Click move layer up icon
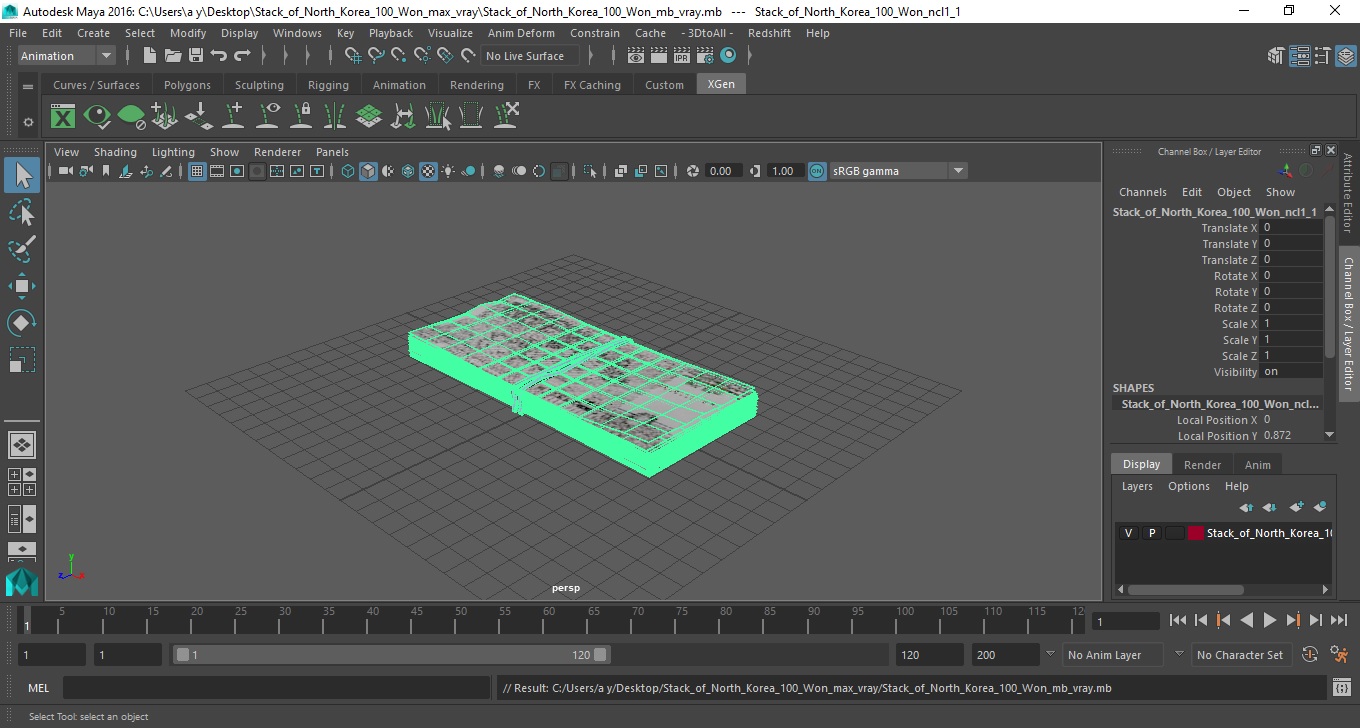The width and height of the screenshot is (1360, 728). (1246, 508)
